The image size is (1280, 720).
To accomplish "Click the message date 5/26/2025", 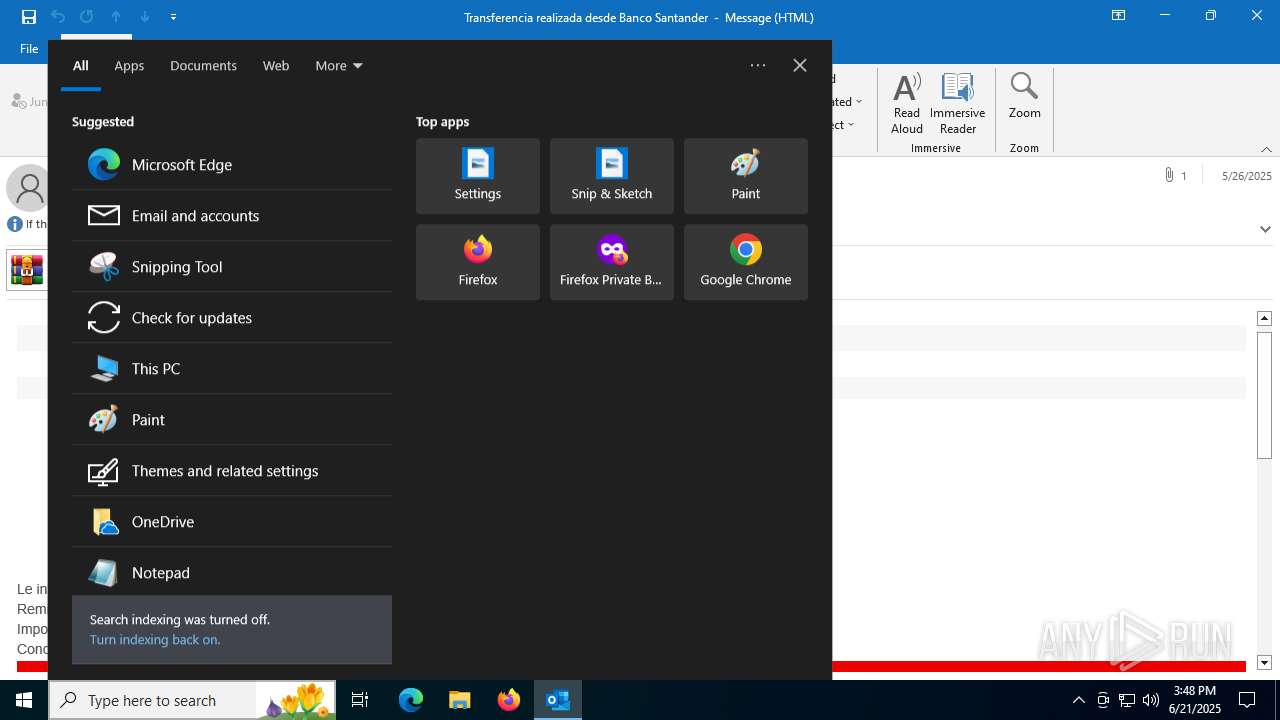I will pyautogui.click(x=1247, y=176).
